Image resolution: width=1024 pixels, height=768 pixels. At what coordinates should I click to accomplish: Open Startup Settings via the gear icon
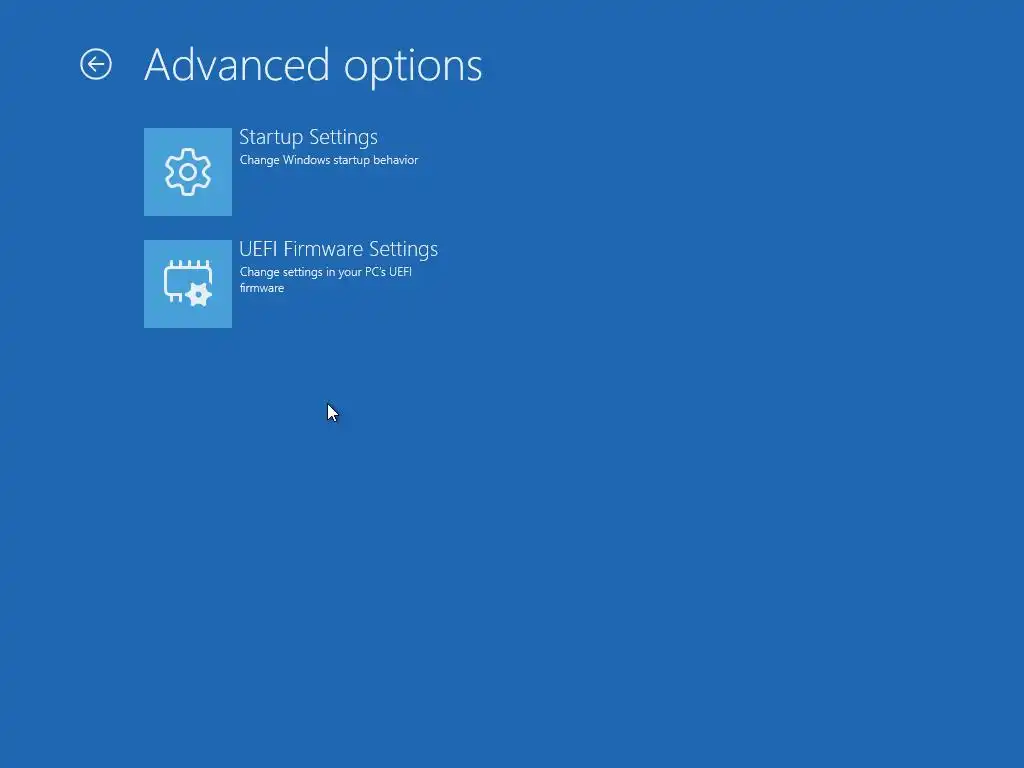coord(188,172)
